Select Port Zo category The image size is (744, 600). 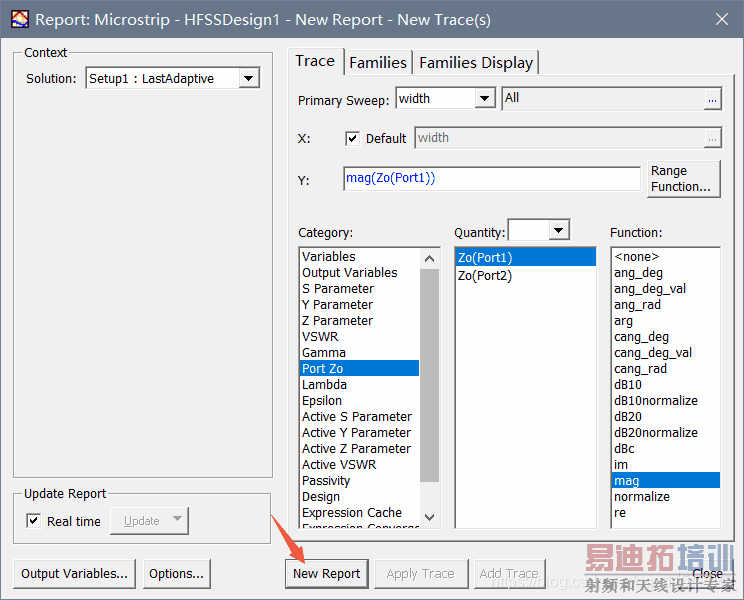pos(359,369)
